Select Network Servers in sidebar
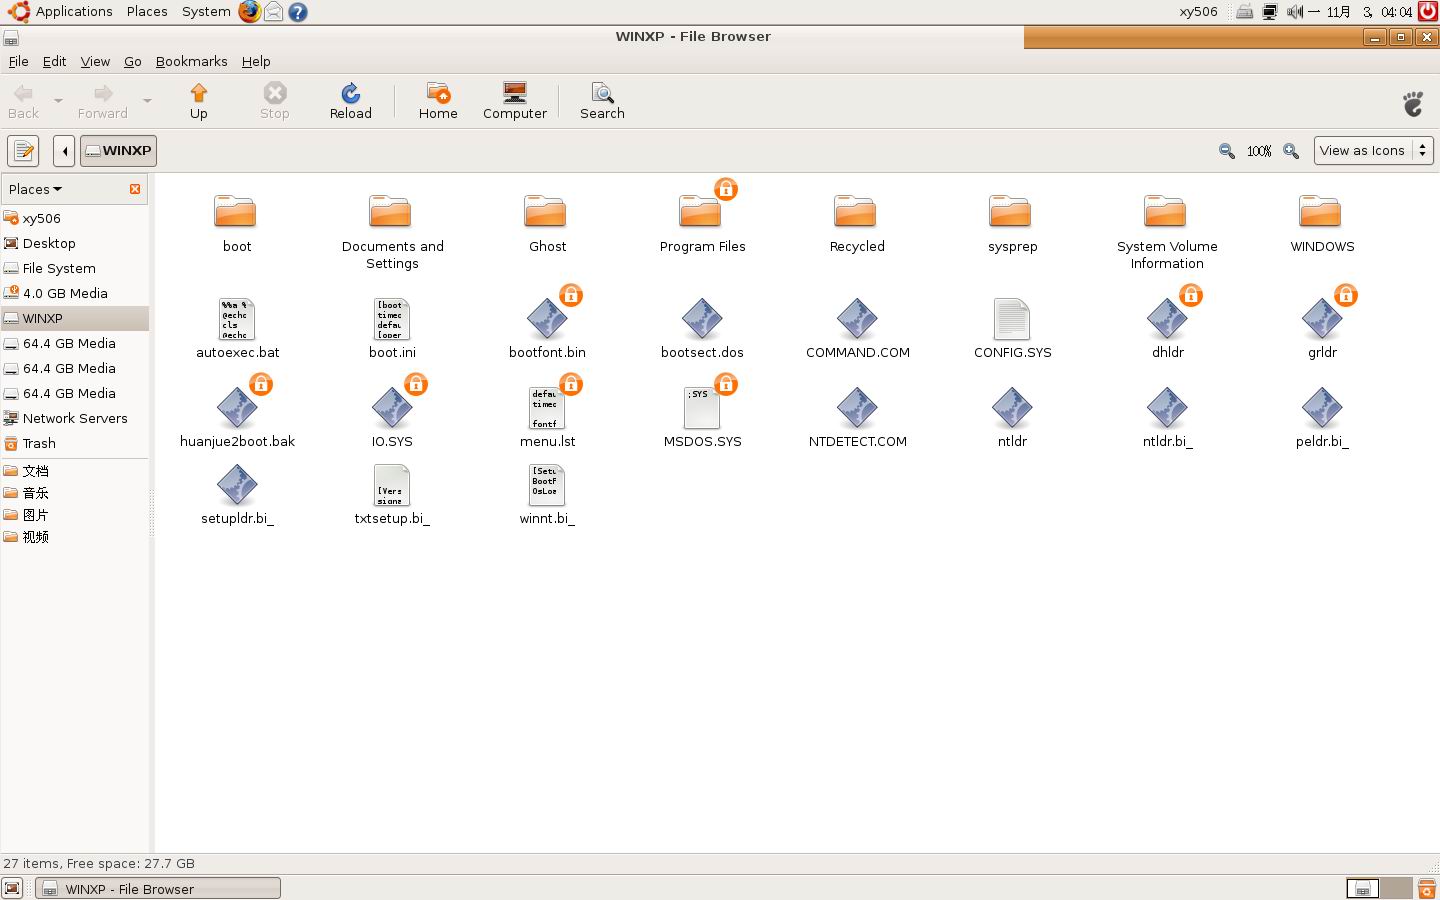1440x900 pixels. pos(75,418)
